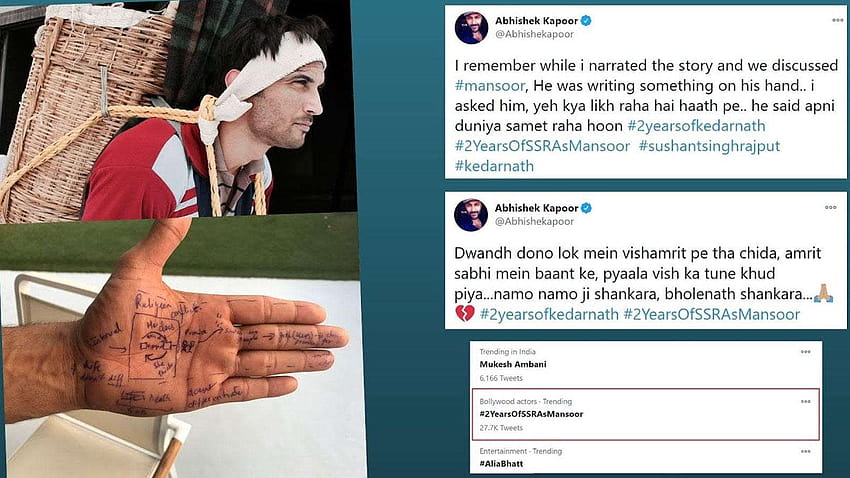This screenshot has width=850, height=478.
Task: Open the photo of the hand with writing
Action: click(182, 347)
